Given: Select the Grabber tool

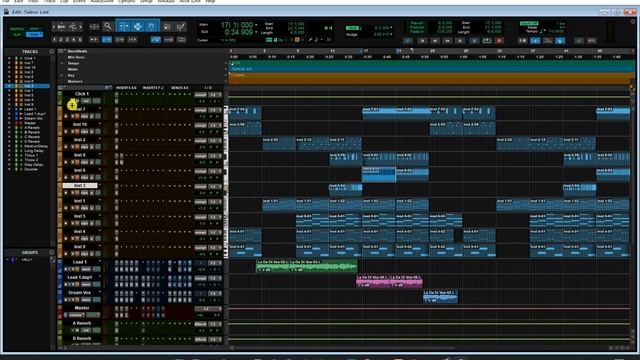Looking at the screenshot, I should pos(151,27).
